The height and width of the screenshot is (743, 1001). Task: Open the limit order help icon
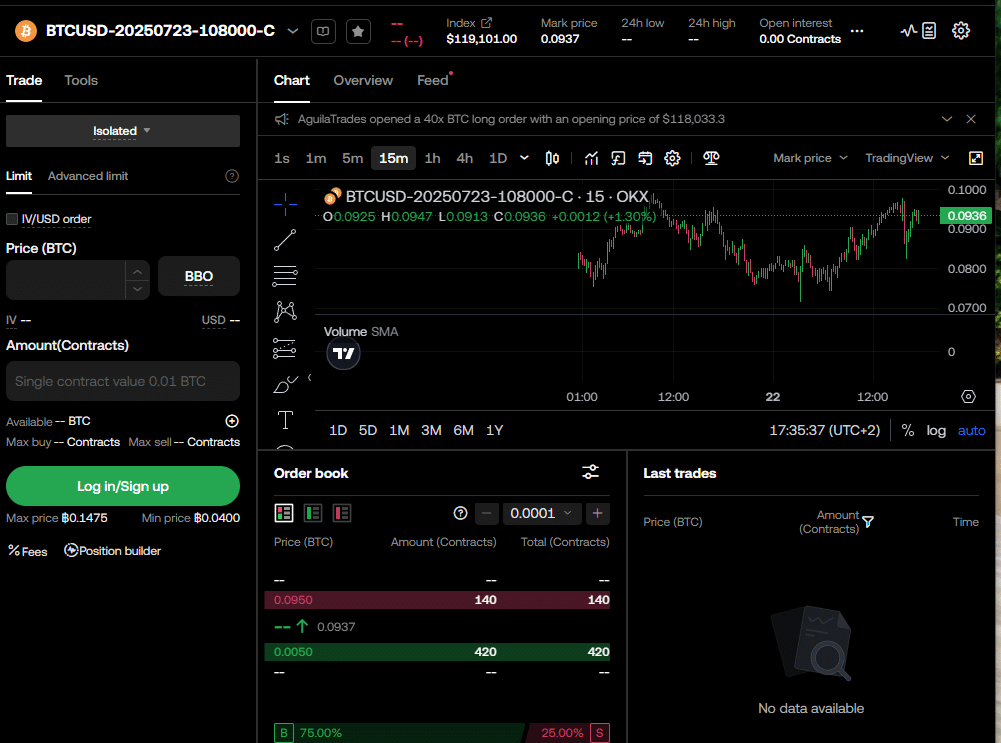[x=232, y=176]
